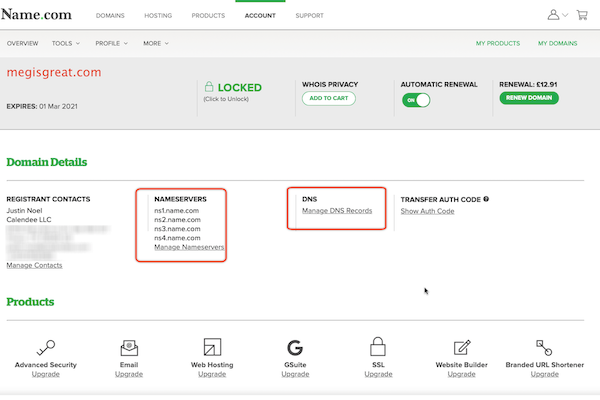Click the SSL padlock icon
The width and height of the screenshot is (600, 400).
(x=378, y=346)
